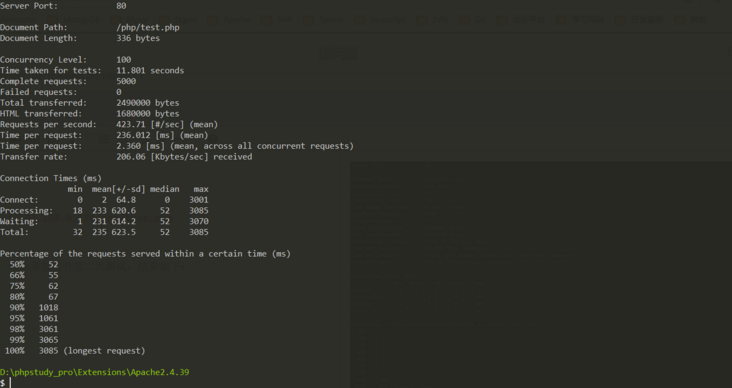
Task: Select the Waiting sd value "614.2"
Action: [124, 221]
